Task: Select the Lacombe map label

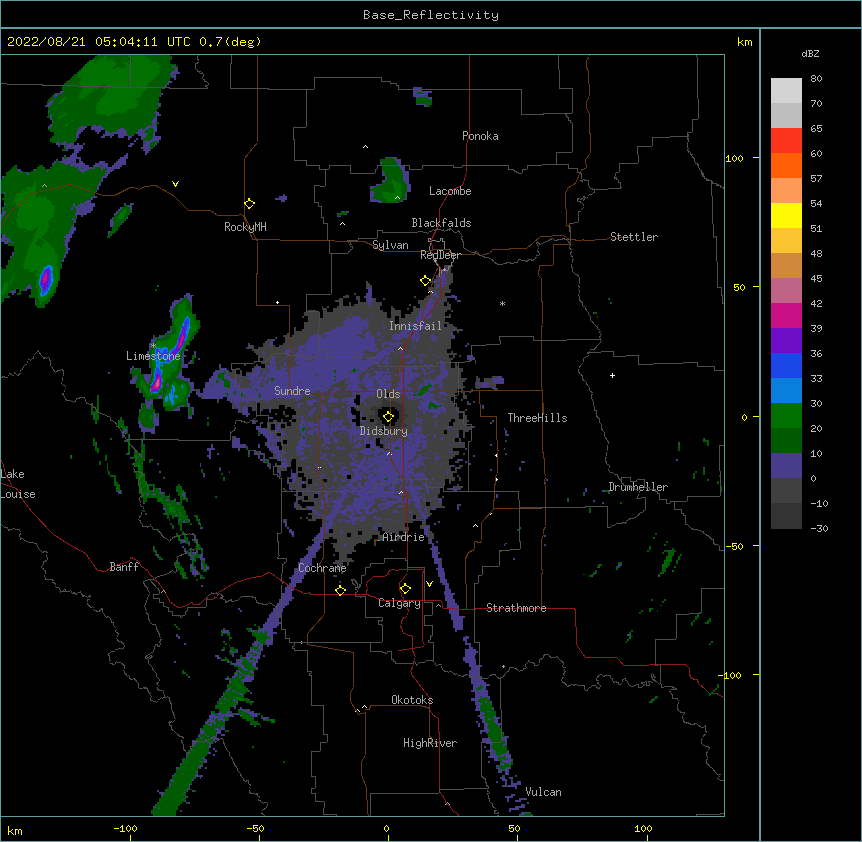Action: 450,191
